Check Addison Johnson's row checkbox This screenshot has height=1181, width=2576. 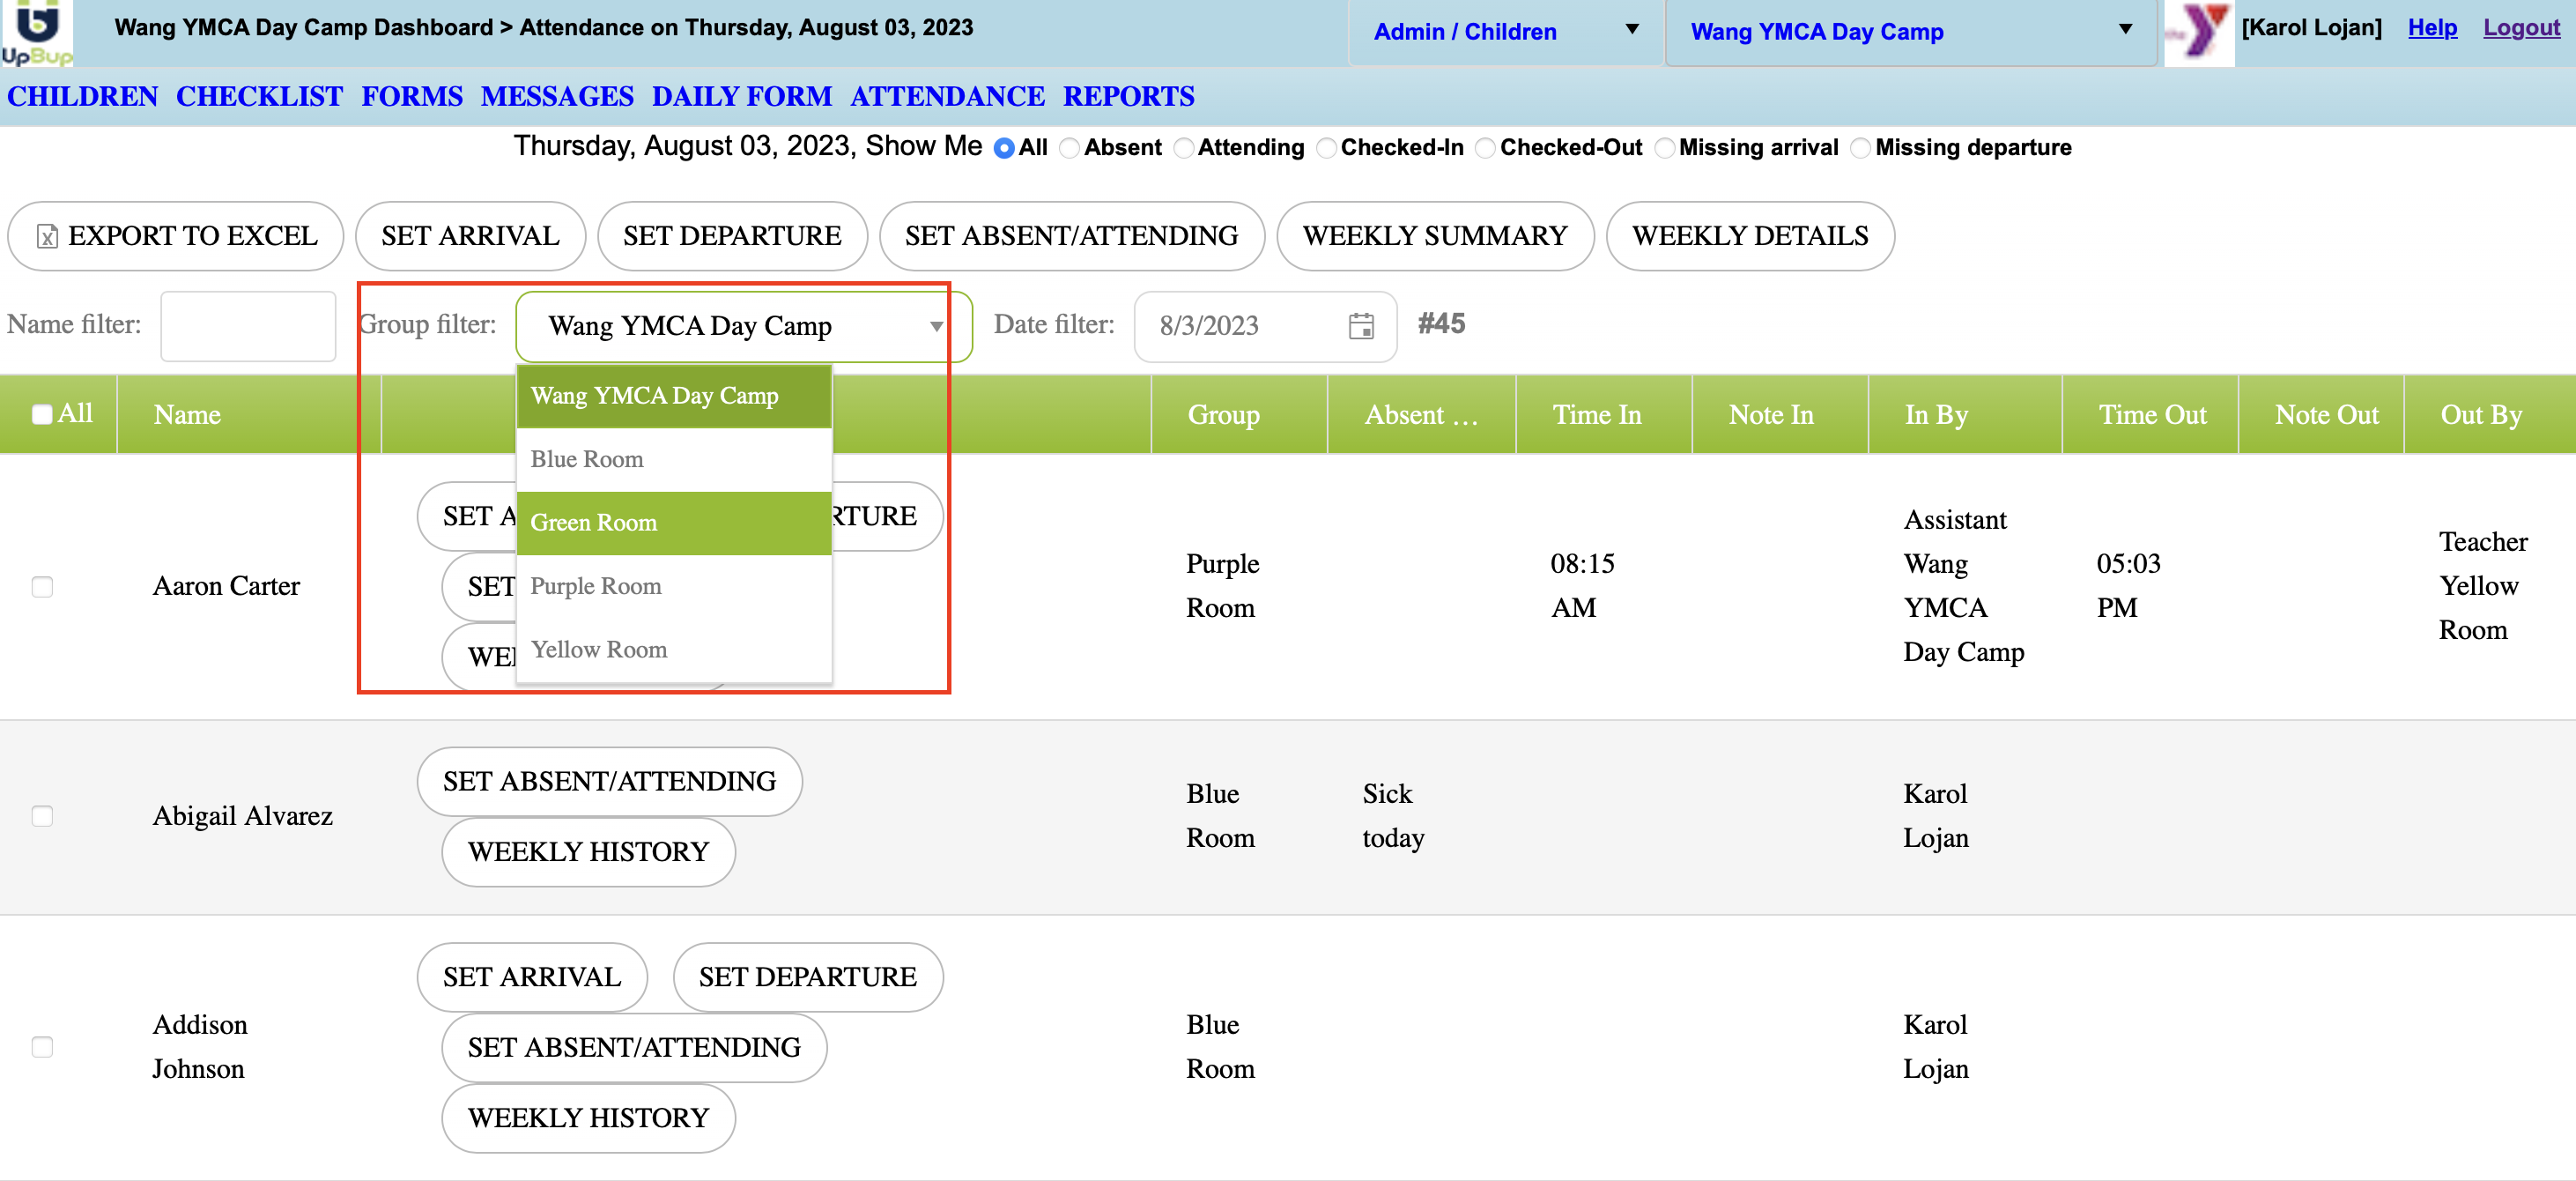pos(42,1047)
